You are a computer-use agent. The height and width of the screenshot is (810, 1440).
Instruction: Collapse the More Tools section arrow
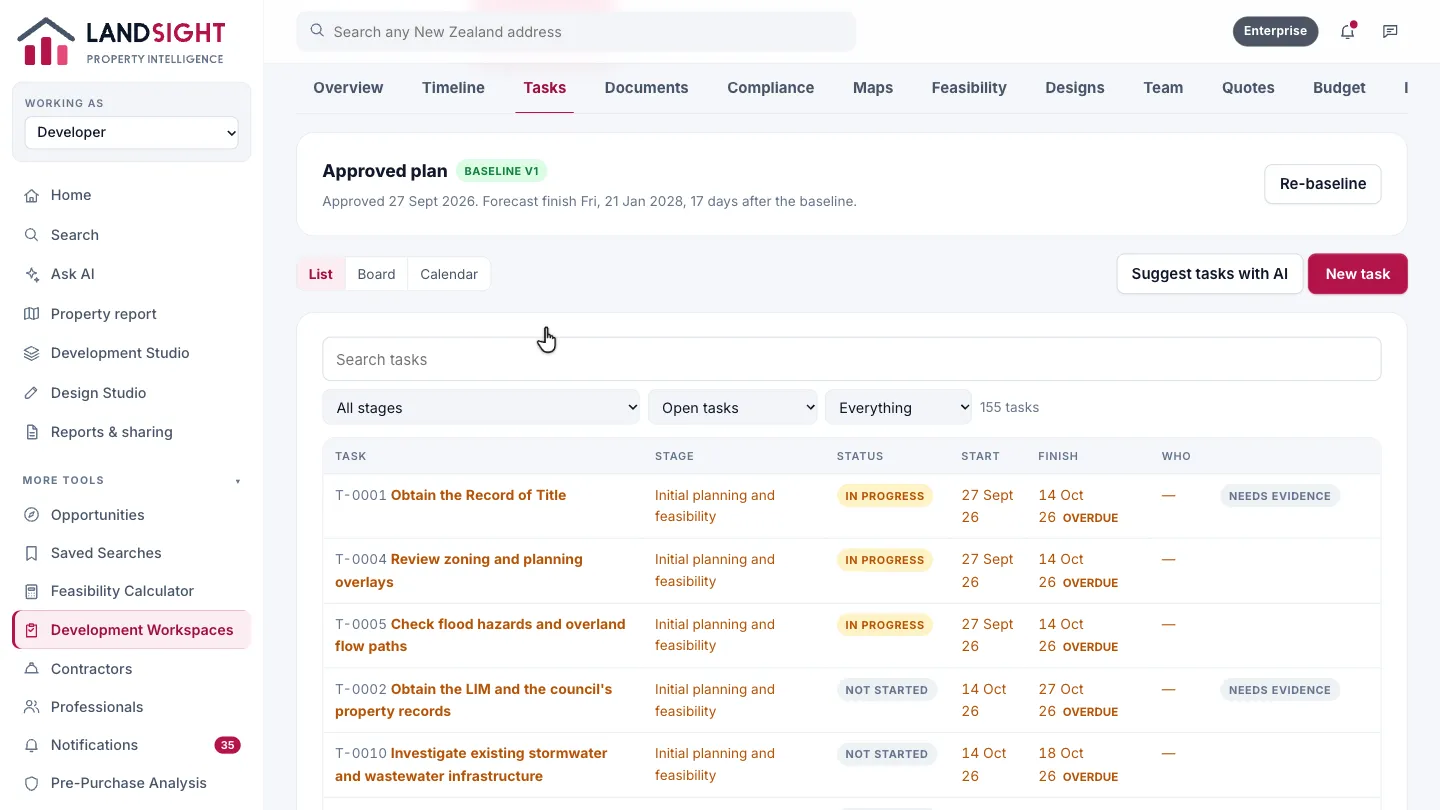[x=238, y=481]
